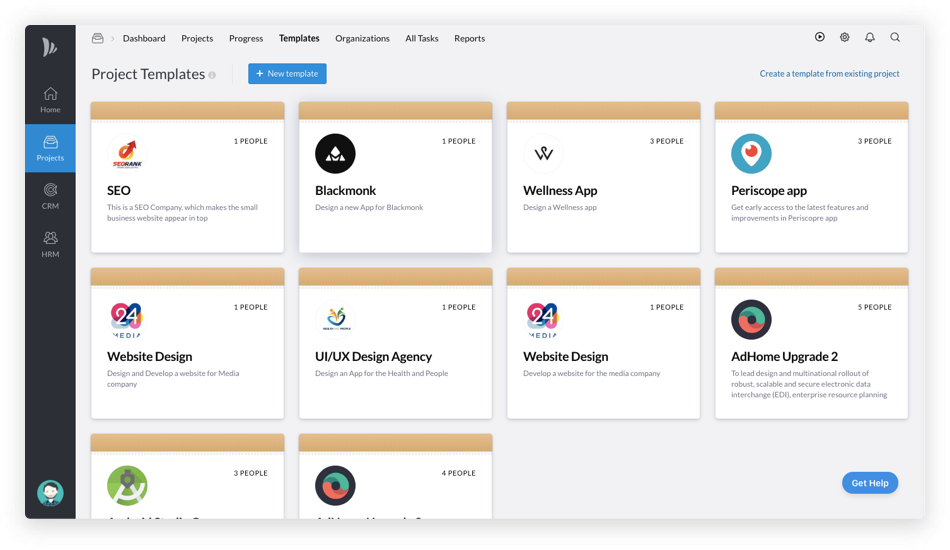Click the app logo in the sidebar
This screenshot has width=950, height=550.
[x=50, y=47]
